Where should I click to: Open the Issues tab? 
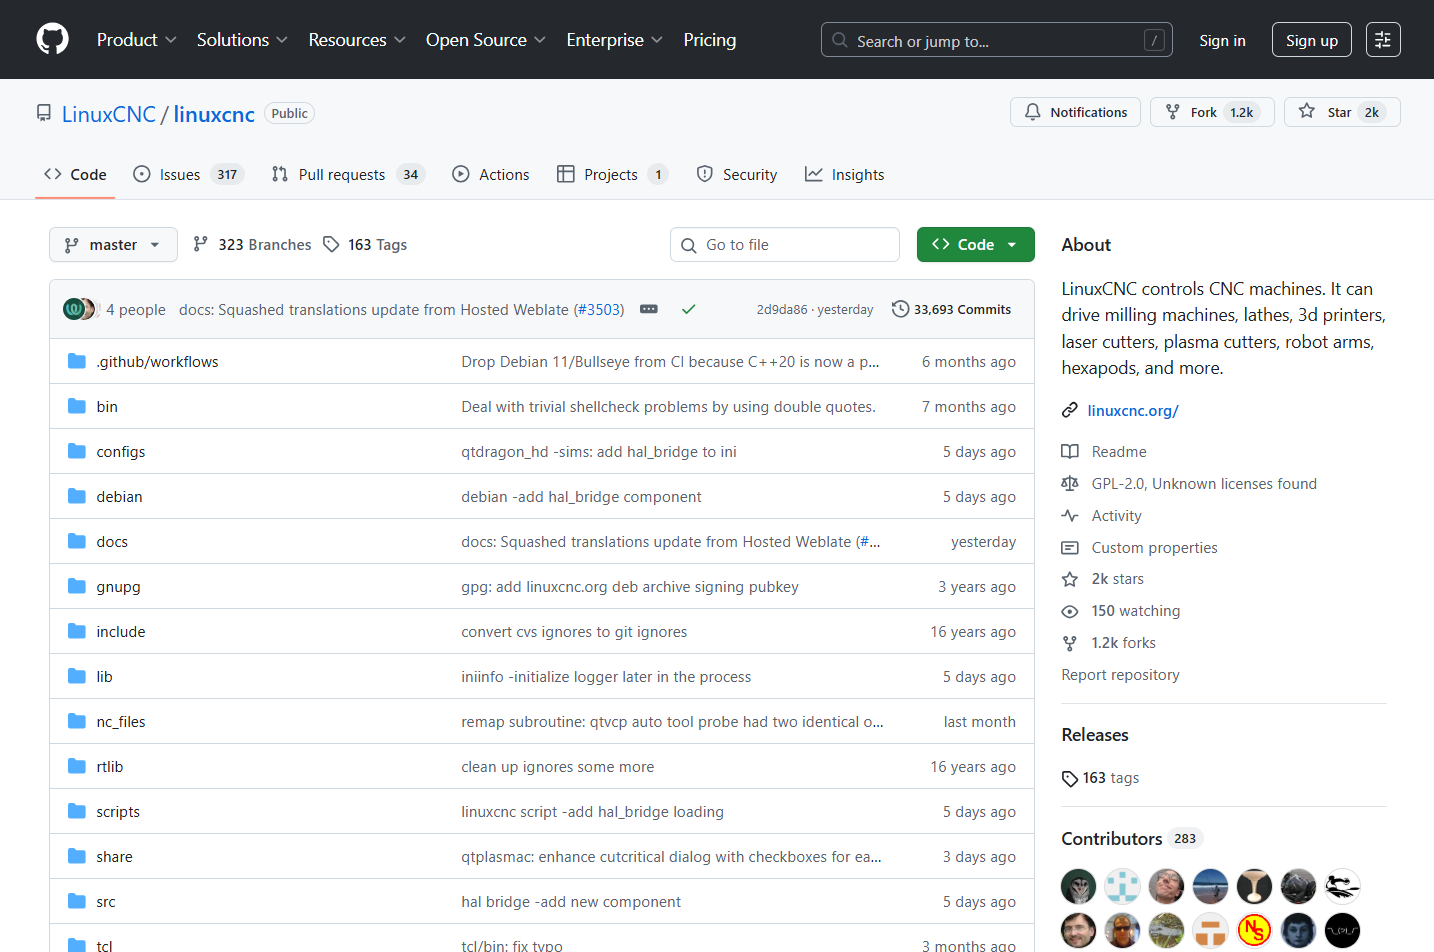pyautogui.click(x=188, y=174)
